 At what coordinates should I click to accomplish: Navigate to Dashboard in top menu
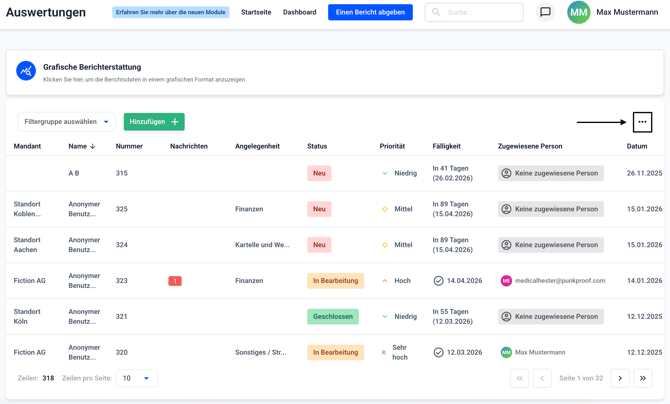pyautogui.click(x=299, y=13)
